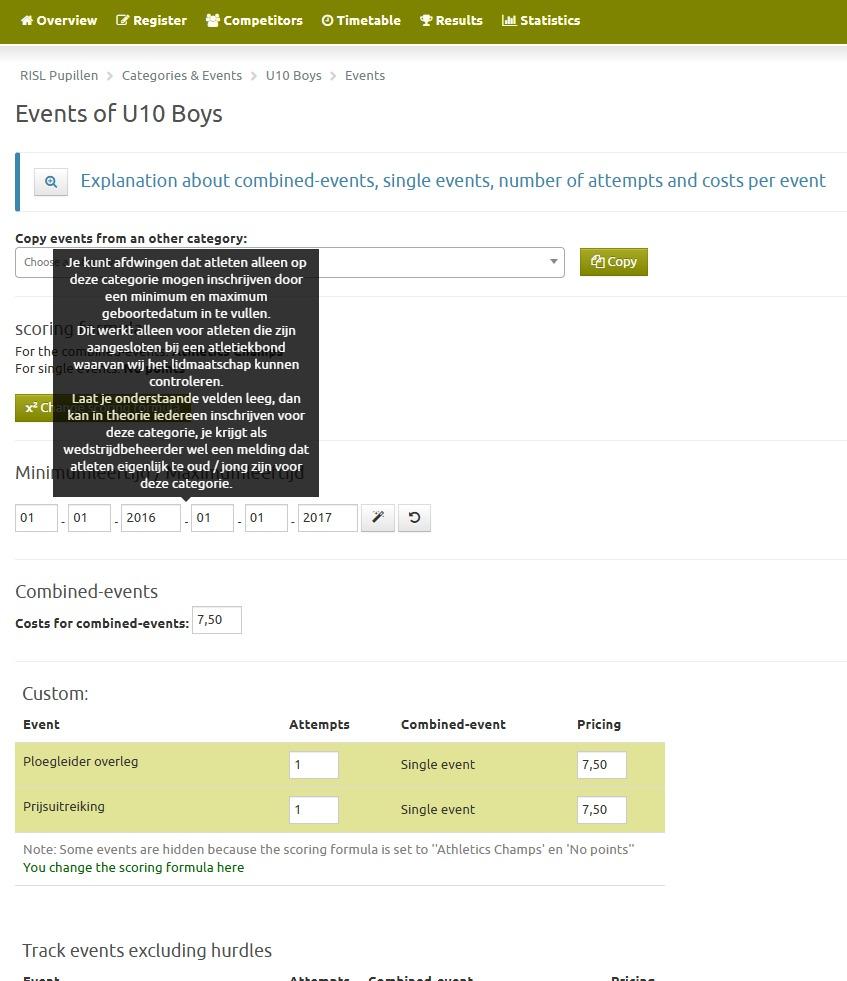847x981 pixels.
Task: Expand the copy-from-category dropdown
Action: click(x=553, y=262)
